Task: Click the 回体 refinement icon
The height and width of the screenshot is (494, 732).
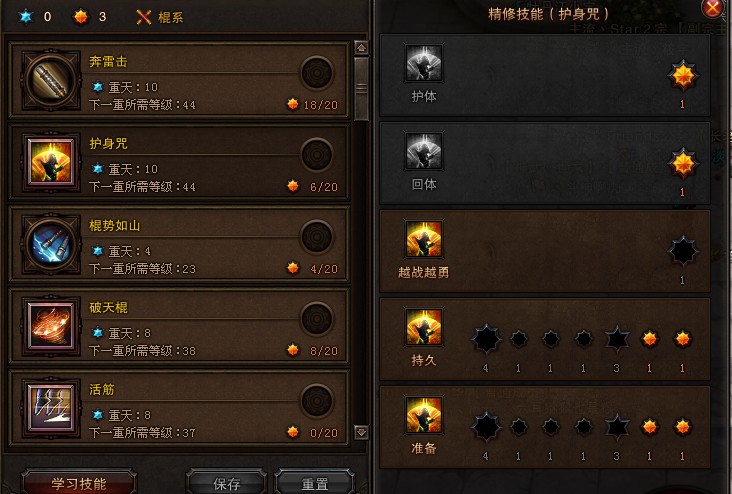Action: (424, 151)
